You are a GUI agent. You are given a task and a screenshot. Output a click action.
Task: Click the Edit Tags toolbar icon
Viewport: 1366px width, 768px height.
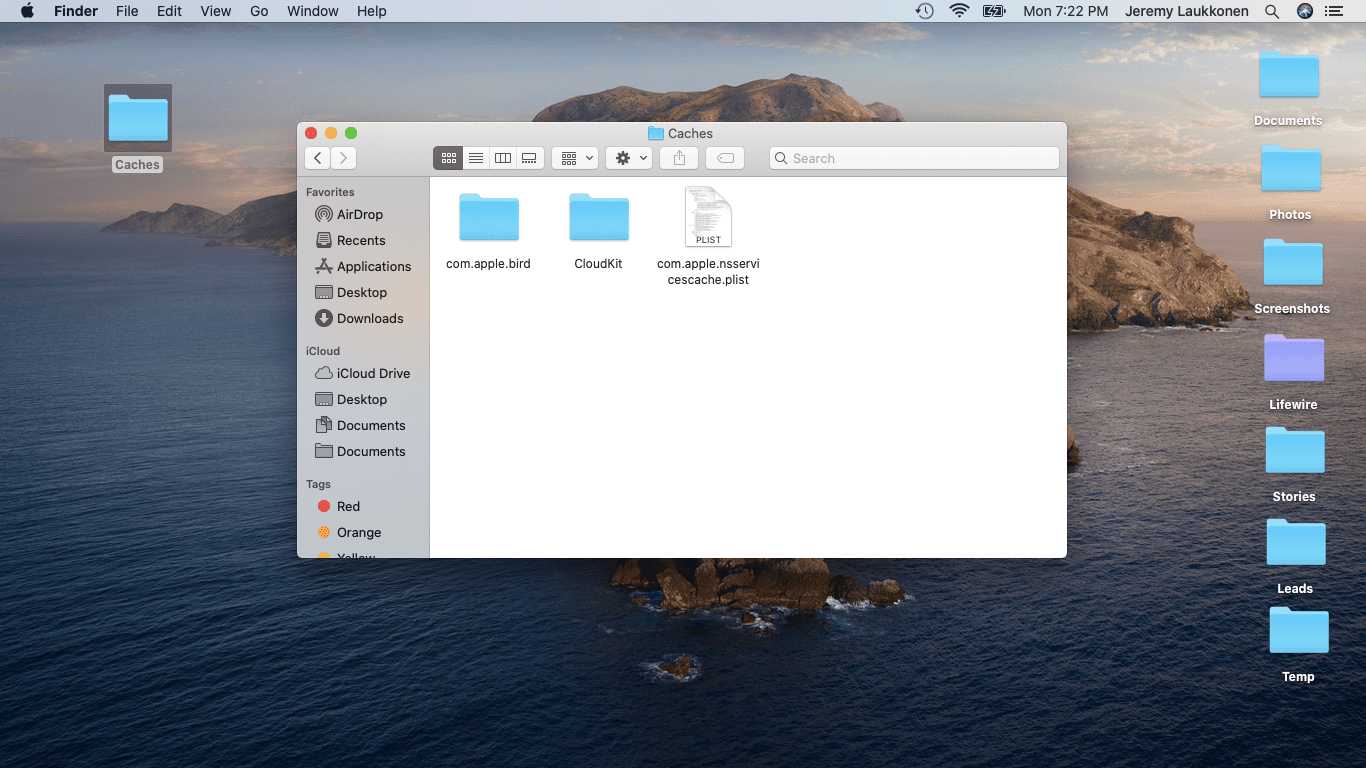click(x=725, y=158)
